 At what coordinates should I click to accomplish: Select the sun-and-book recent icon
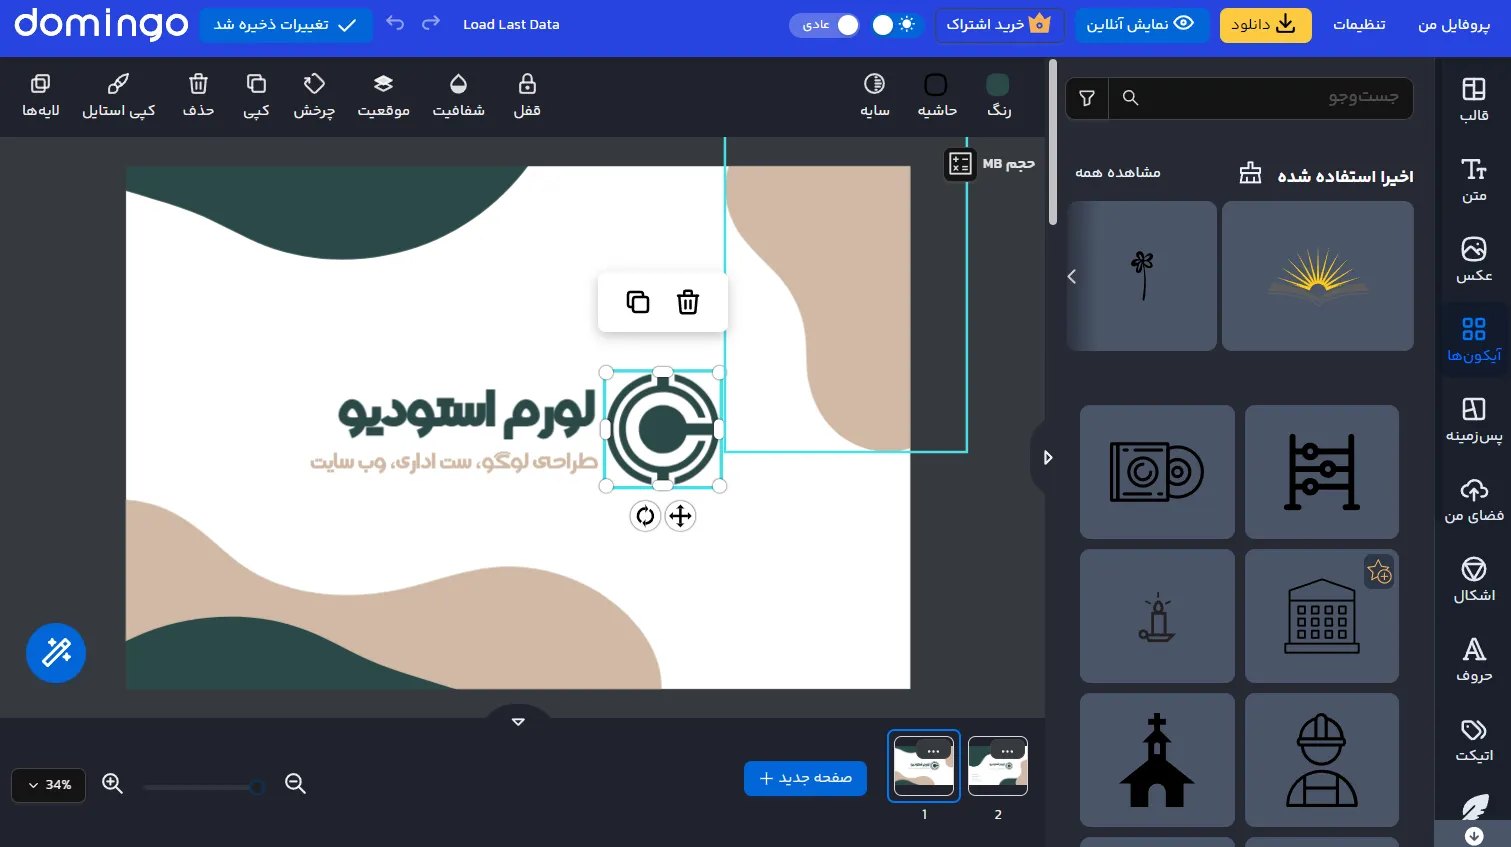click(1317, 275)
